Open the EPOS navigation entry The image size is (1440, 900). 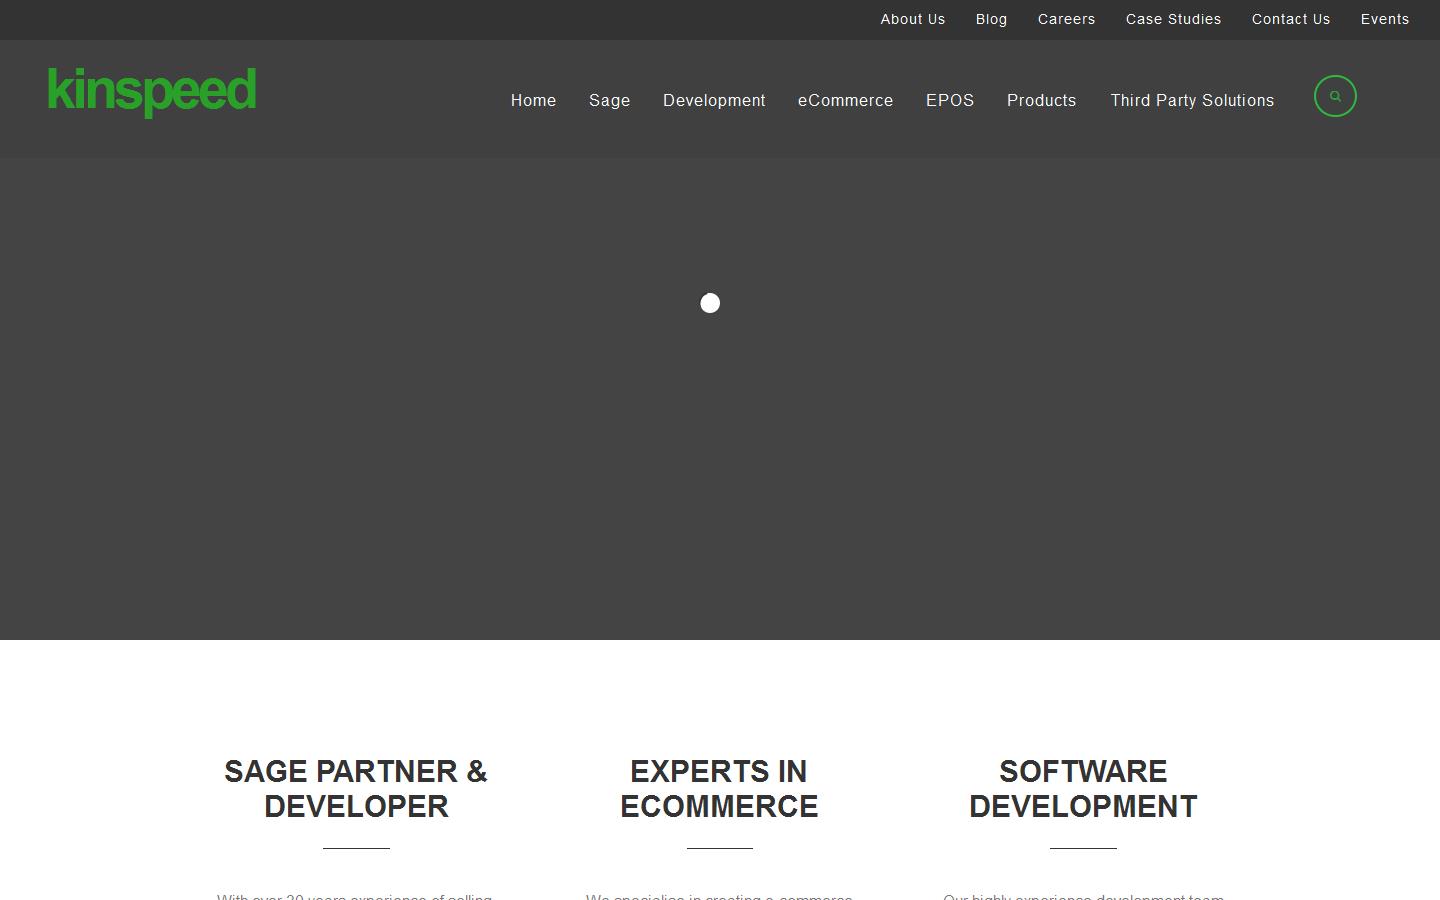[x=949, y=100]
